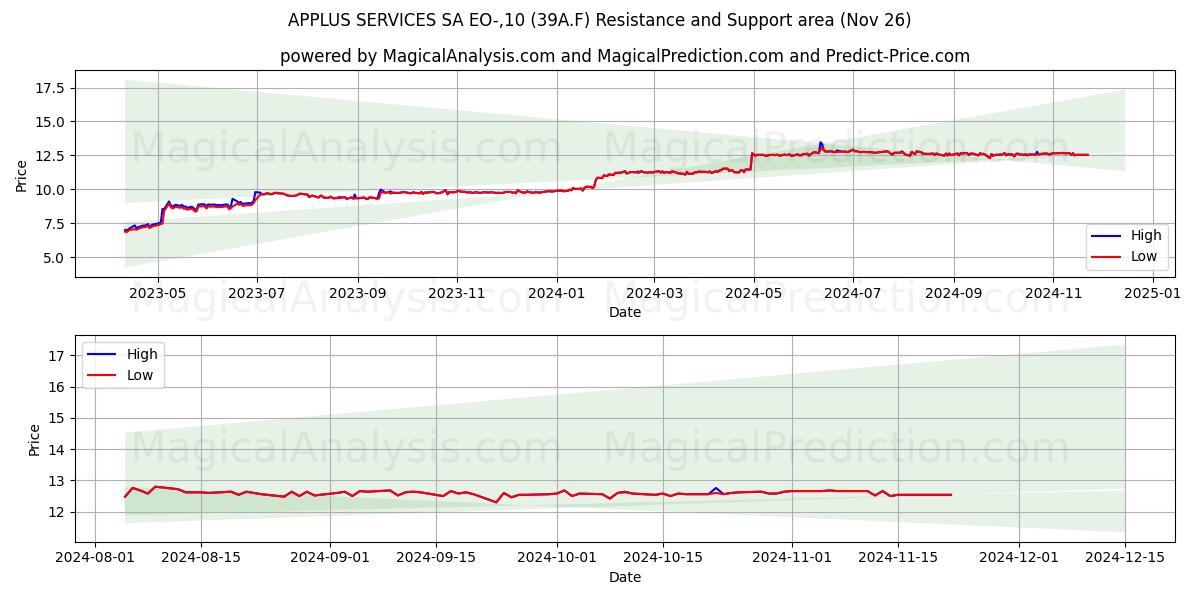This screenshot has width=1200, height=600.
Task: Click the 2024-11-01 tick label
Action: 792,558
